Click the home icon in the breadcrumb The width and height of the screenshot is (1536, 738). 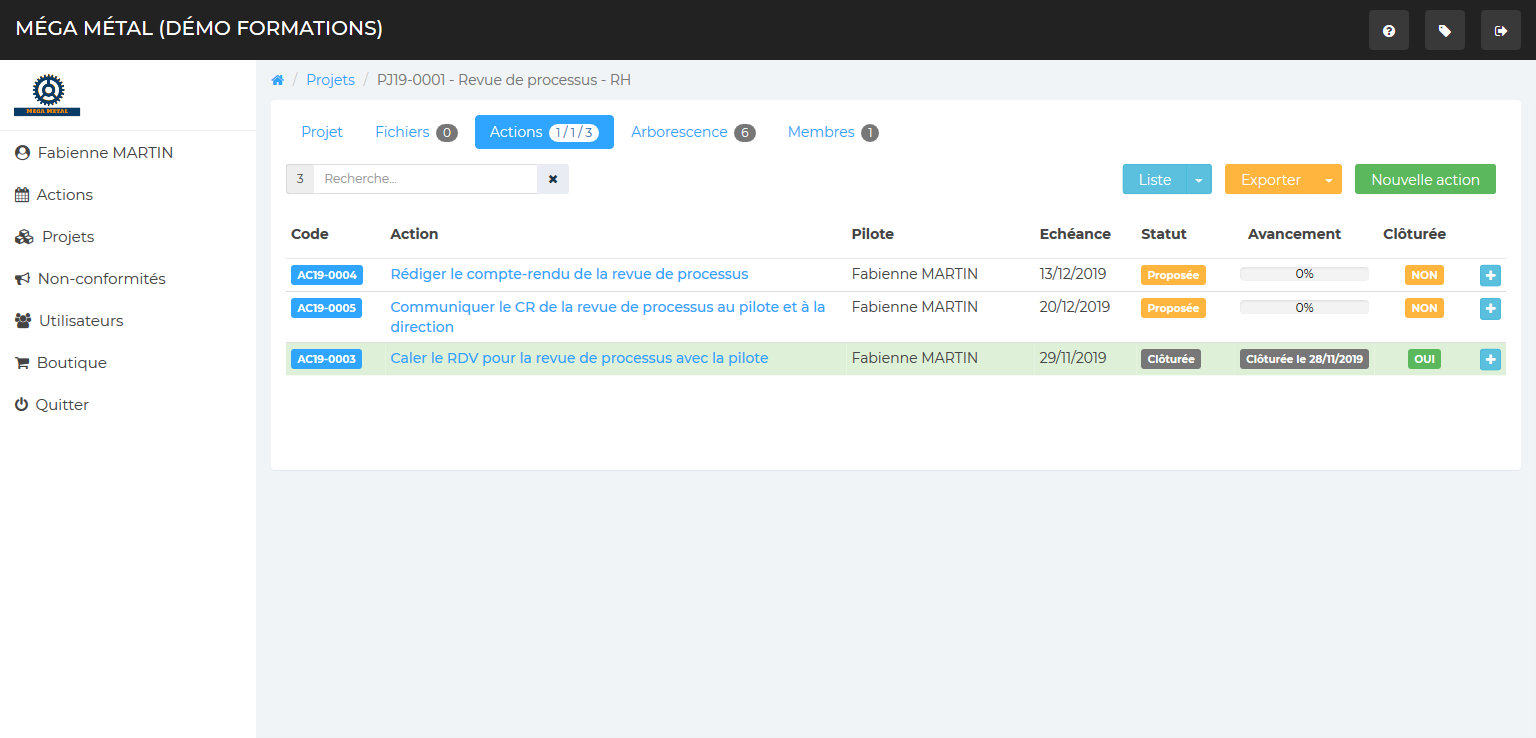[278, 80]
